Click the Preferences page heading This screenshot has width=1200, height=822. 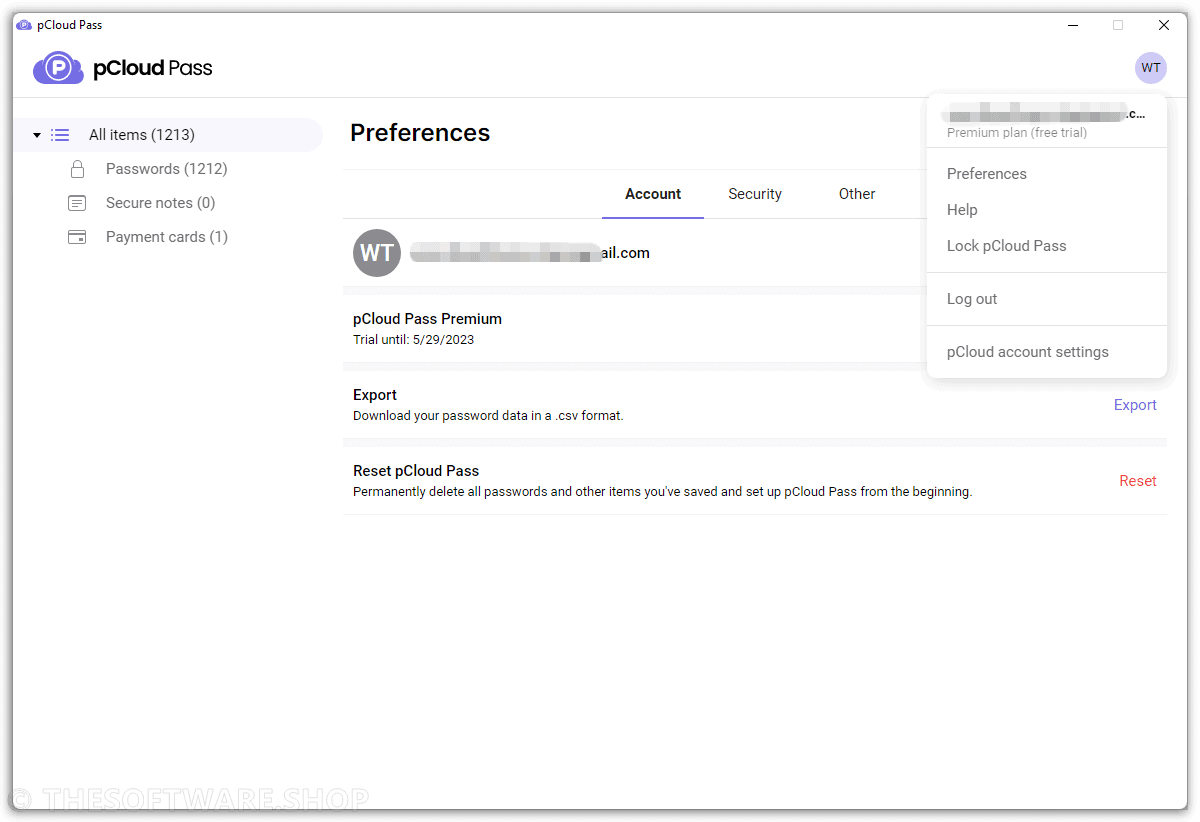[x=420, y=133]
